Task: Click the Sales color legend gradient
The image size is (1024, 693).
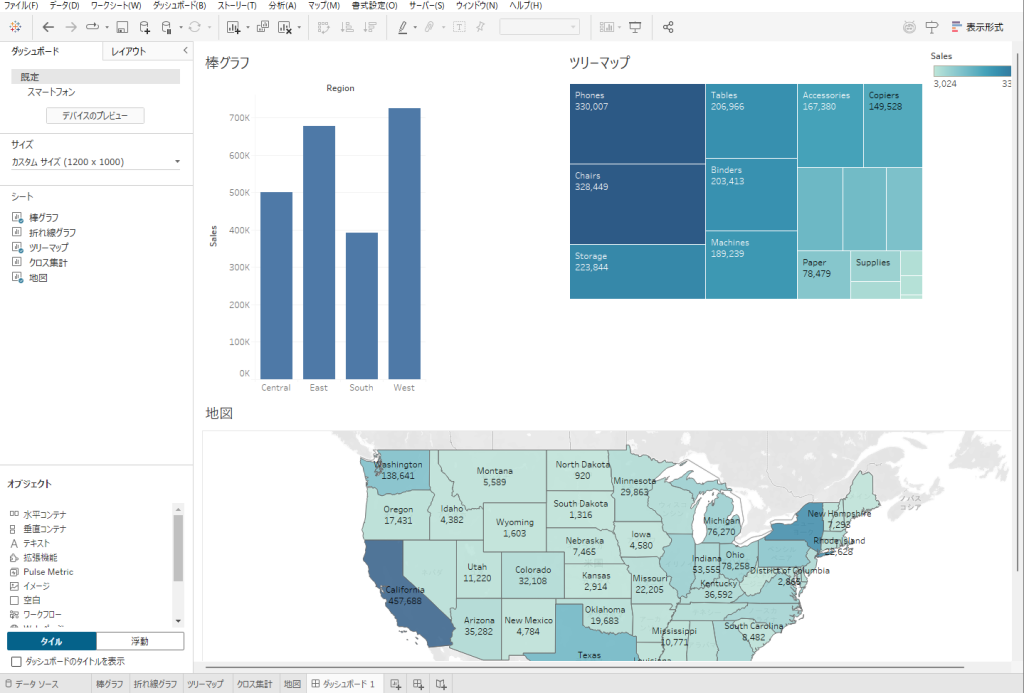Action: (x=970, y=71)
